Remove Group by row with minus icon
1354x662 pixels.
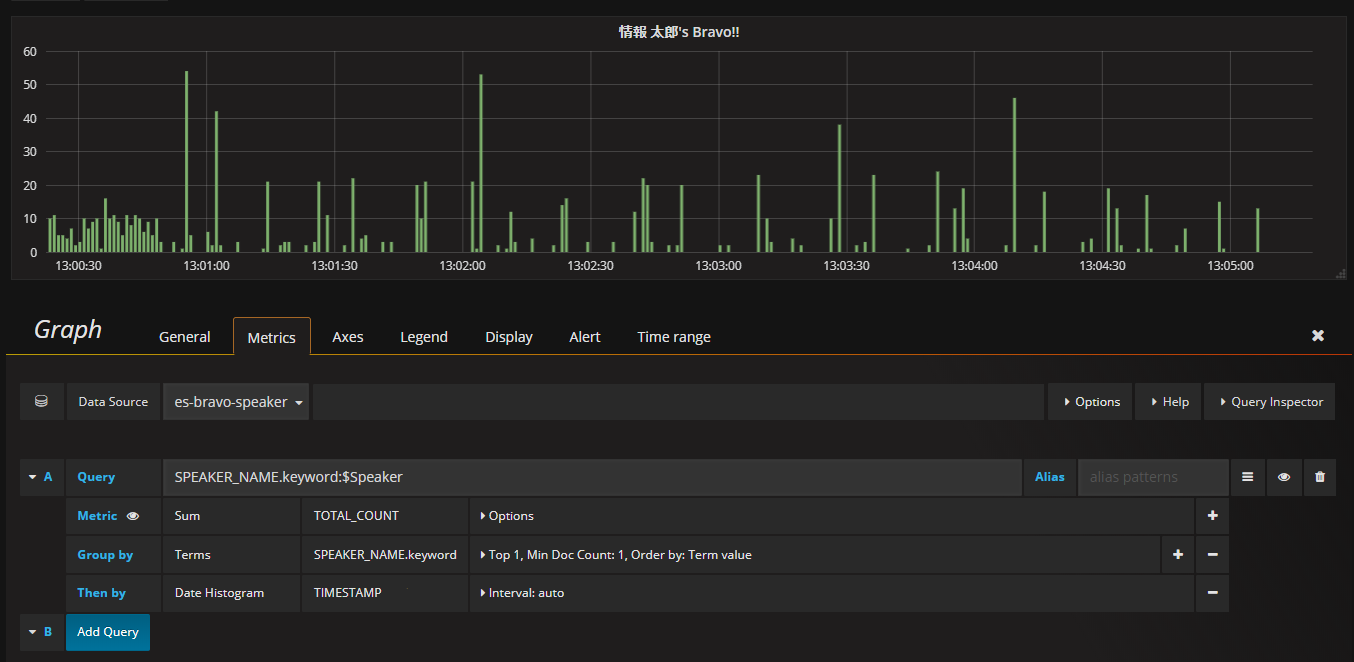pyautogui.click(x=1212, y=554)
